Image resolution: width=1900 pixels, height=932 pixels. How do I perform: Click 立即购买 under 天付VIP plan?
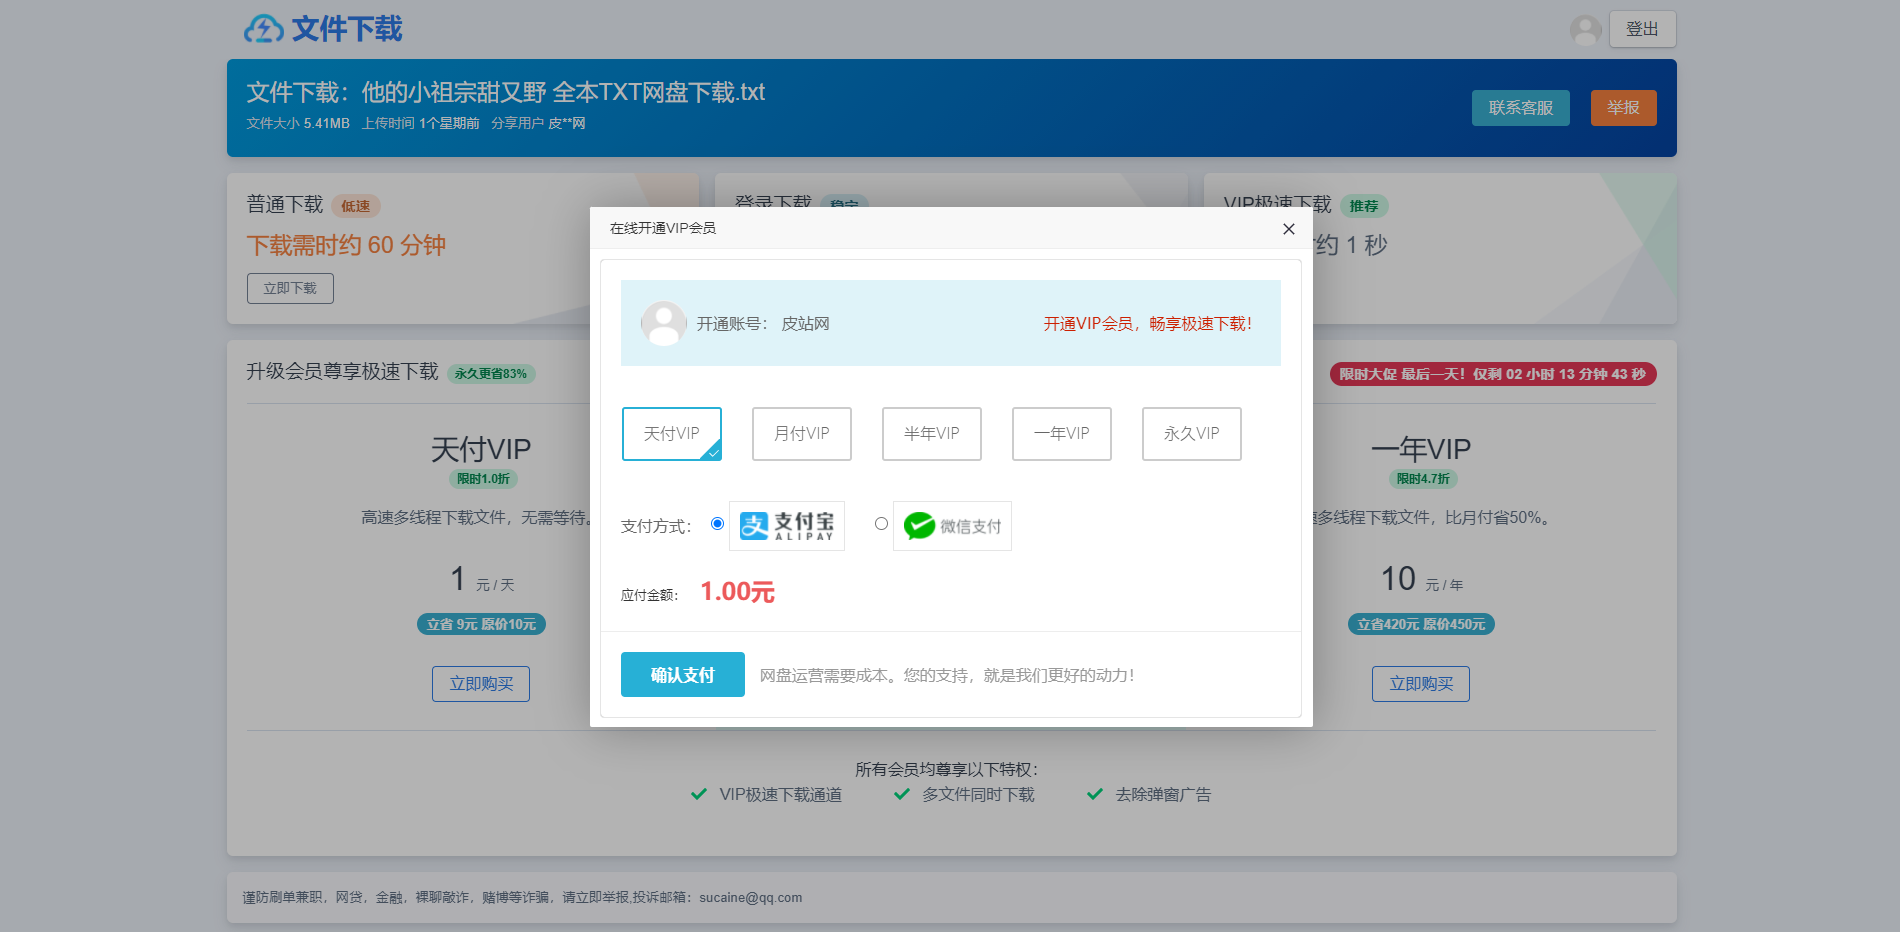(x=481, y=684)
